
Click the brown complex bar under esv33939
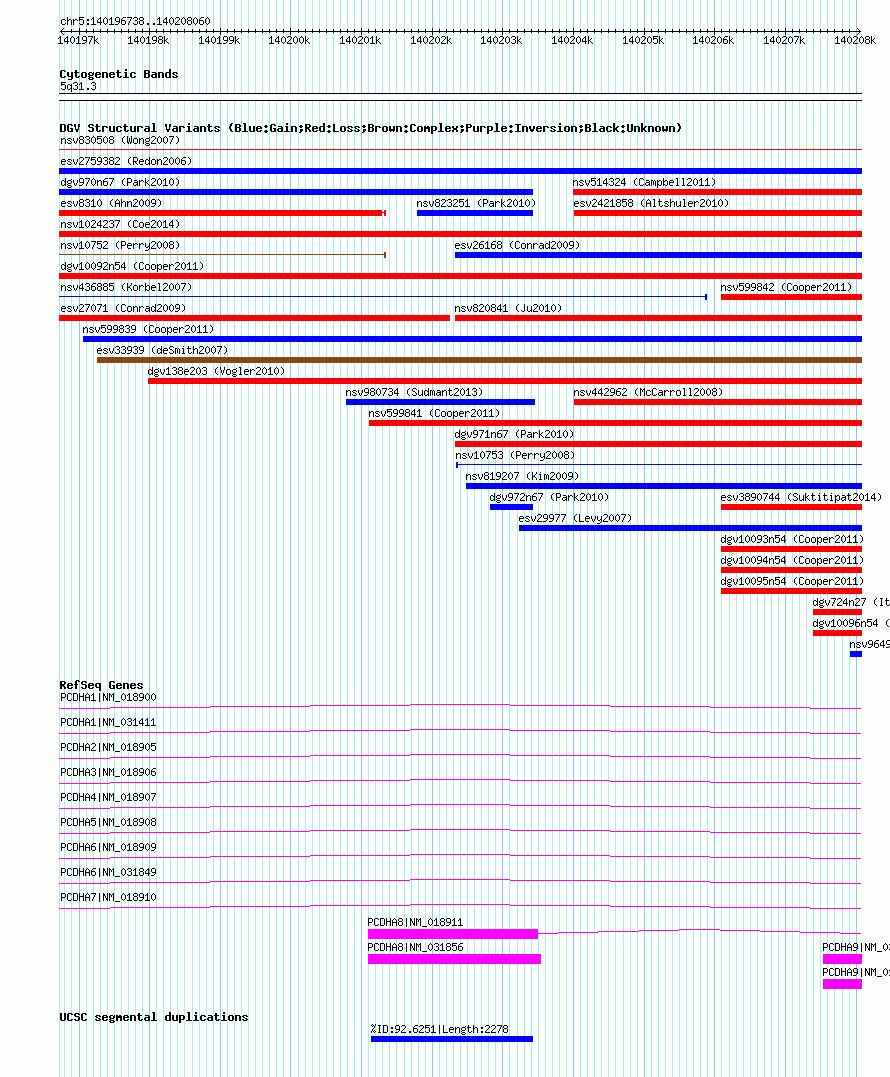pyautogui.click(x=479, y=360)
